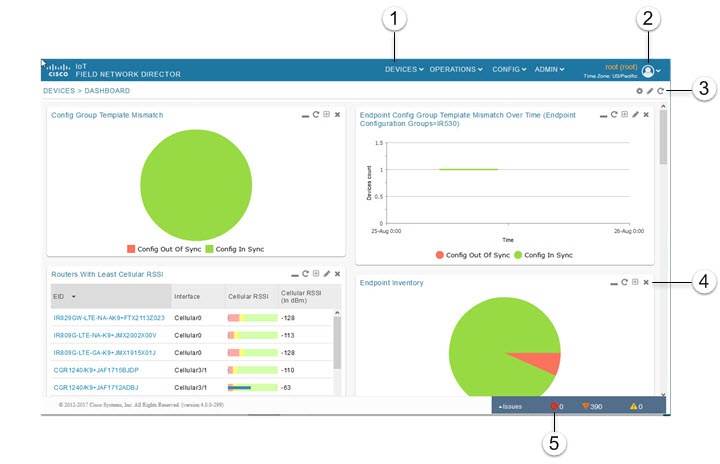Open the DEVICES menu
Viewport: 720px width, 464px height.
(x=404, y=69)
